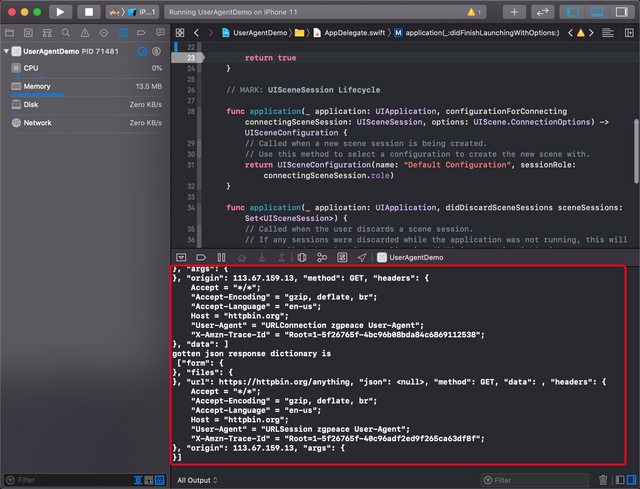
Task: Toggle the inspectors panel visibility
Action: point(622,12)
